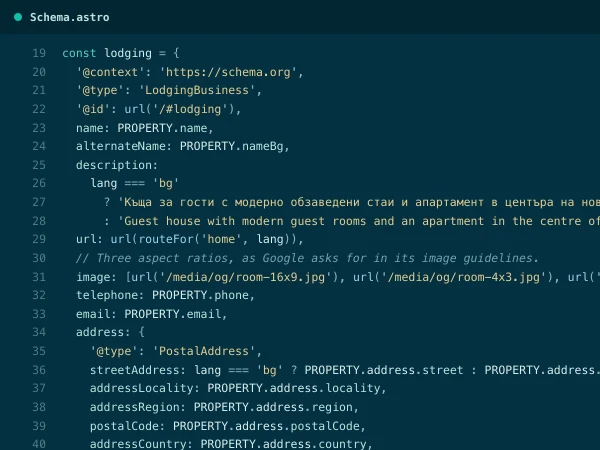The width and height of the screenshot is (600, 450).
Task: Click '/media/og/room-4x3.jpg' path
Action: [x=463, y=277]
